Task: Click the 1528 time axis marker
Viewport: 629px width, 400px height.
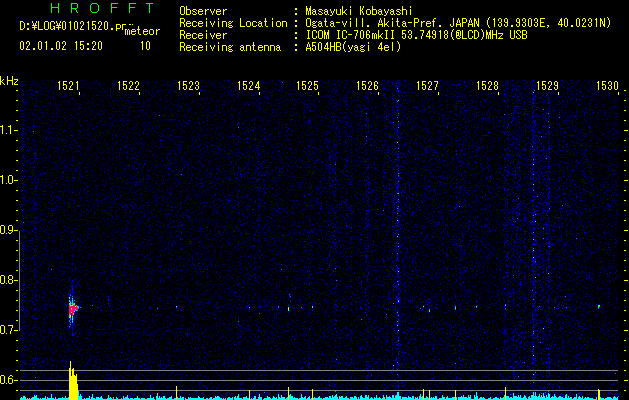Action: tap(487, 86)
